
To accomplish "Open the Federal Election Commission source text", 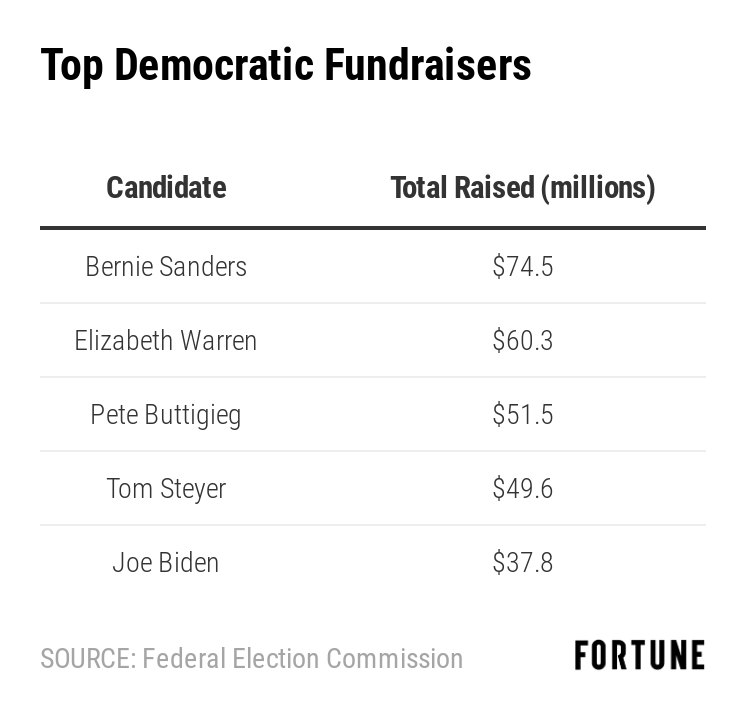I will point(302,659).
